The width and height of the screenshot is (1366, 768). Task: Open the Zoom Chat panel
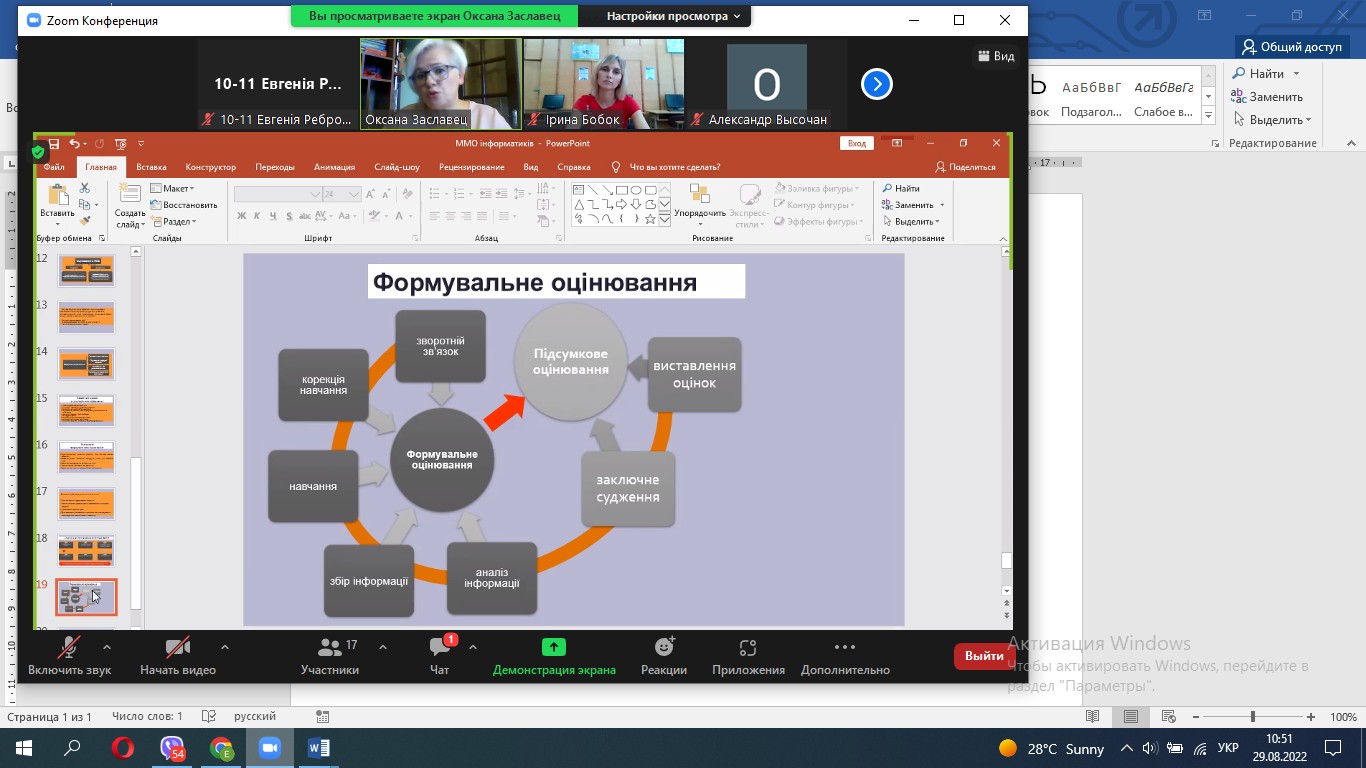tap(439, 655)
